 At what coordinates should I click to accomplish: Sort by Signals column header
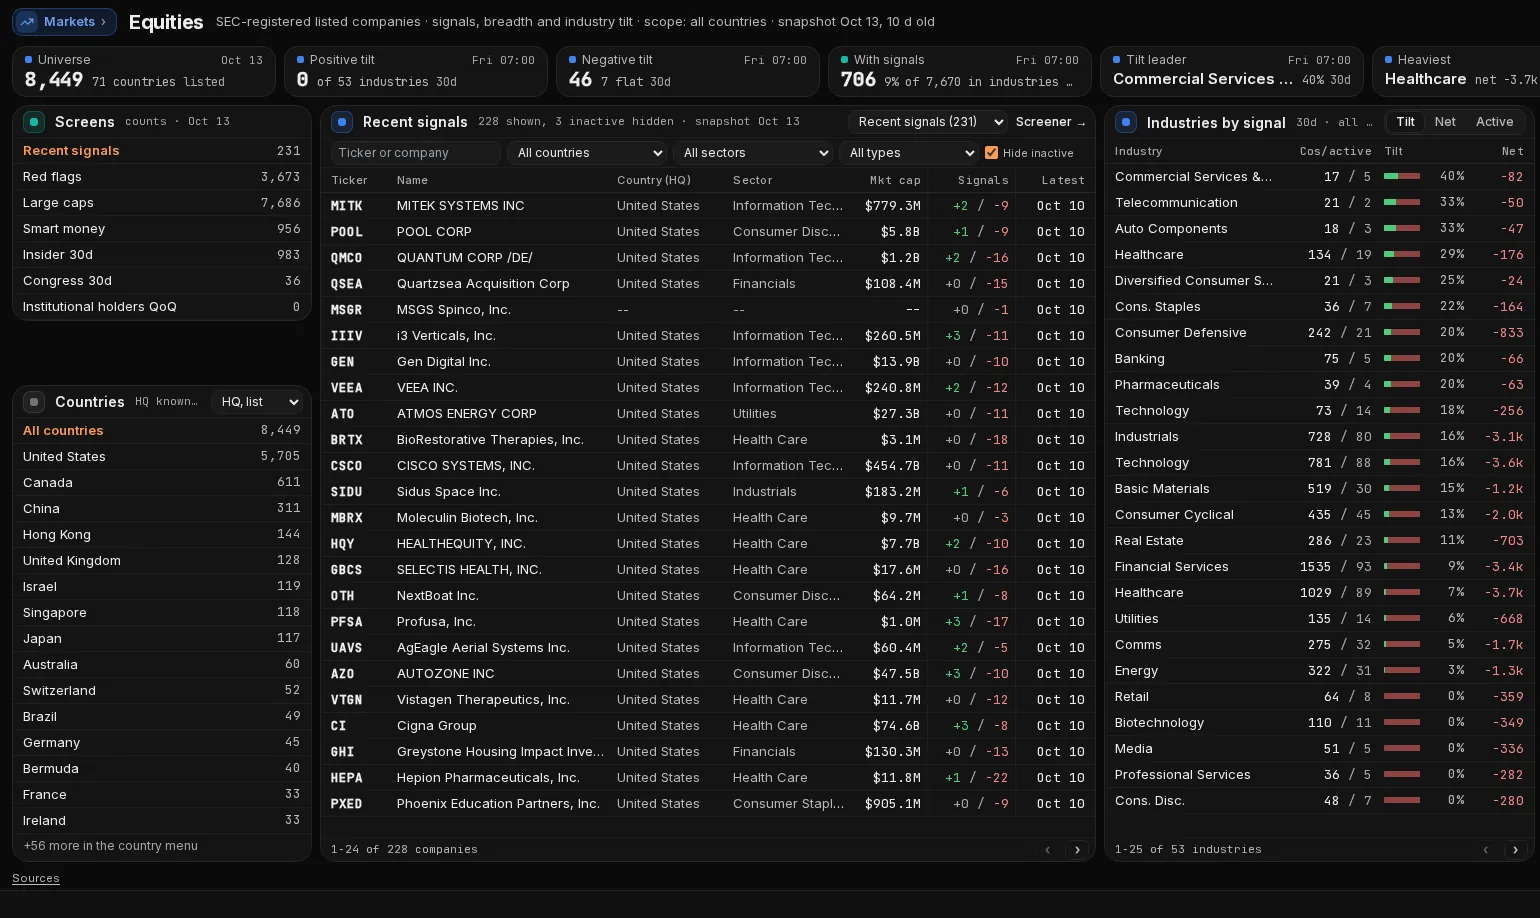982,180
